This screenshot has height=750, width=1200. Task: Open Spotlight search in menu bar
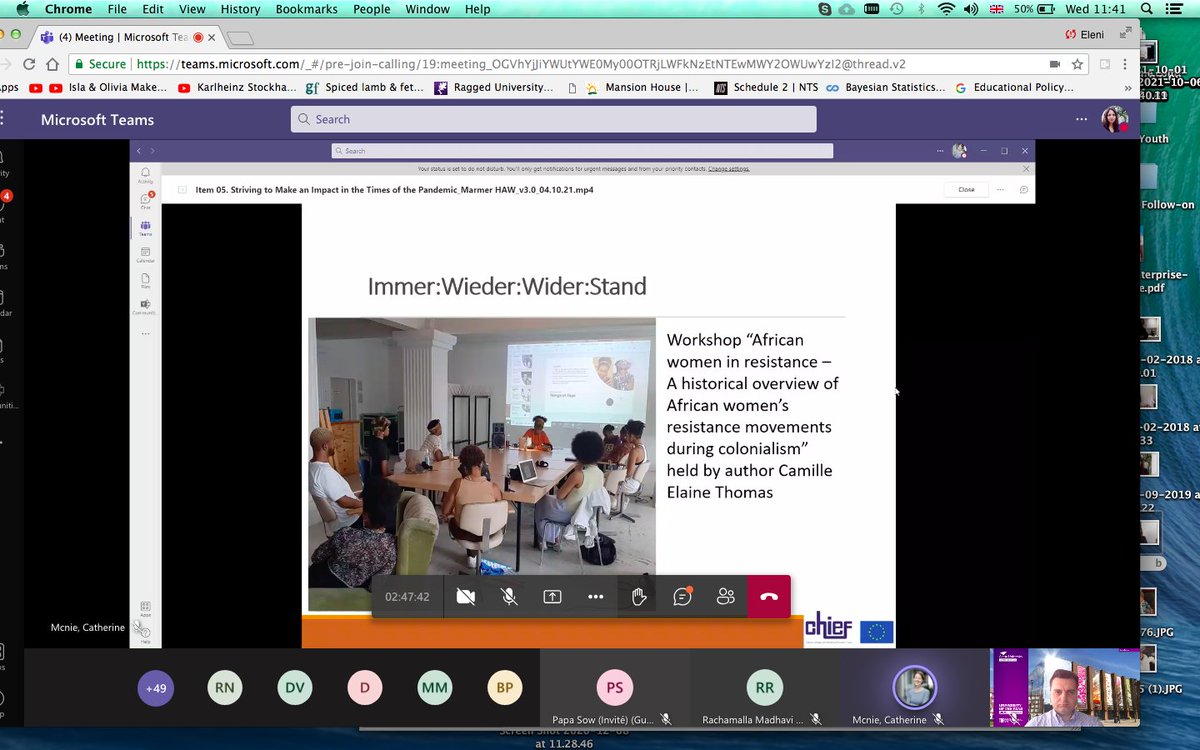pyautogui.click(x=1148, y=9)
